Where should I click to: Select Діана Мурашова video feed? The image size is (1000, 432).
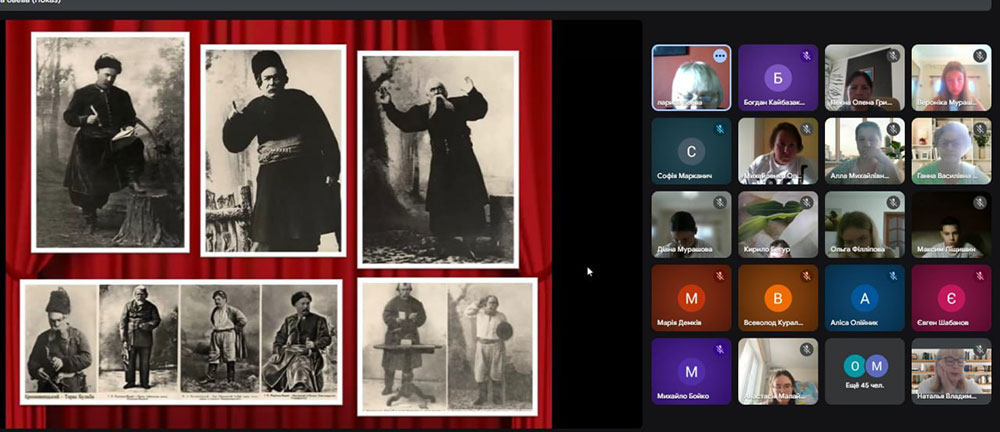[691, 225]
